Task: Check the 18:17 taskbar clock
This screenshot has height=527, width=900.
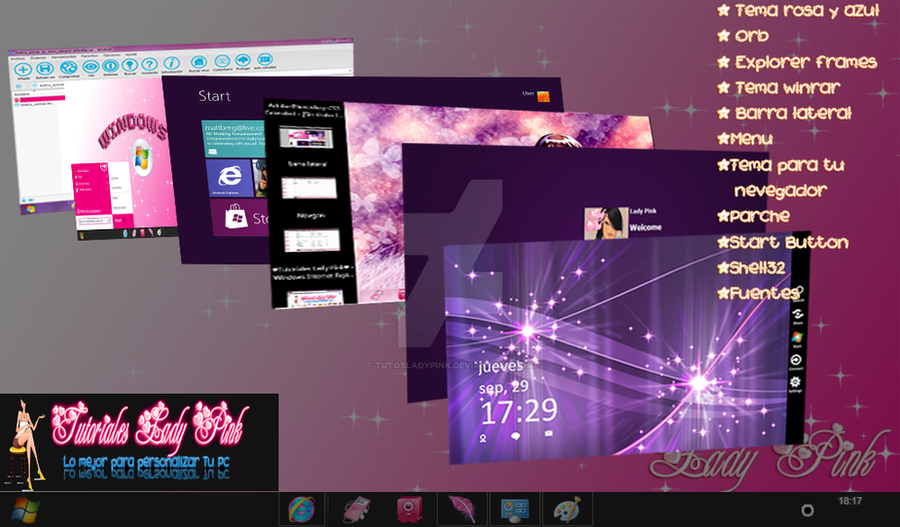Action: pyautogui.click(x=850, y=501)
